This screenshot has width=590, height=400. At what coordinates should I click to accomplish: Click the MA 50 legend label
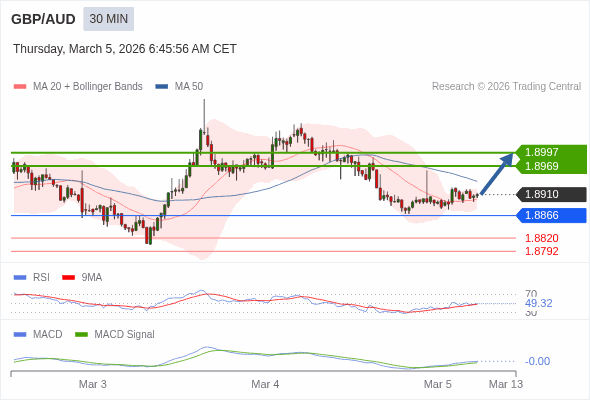189,87
